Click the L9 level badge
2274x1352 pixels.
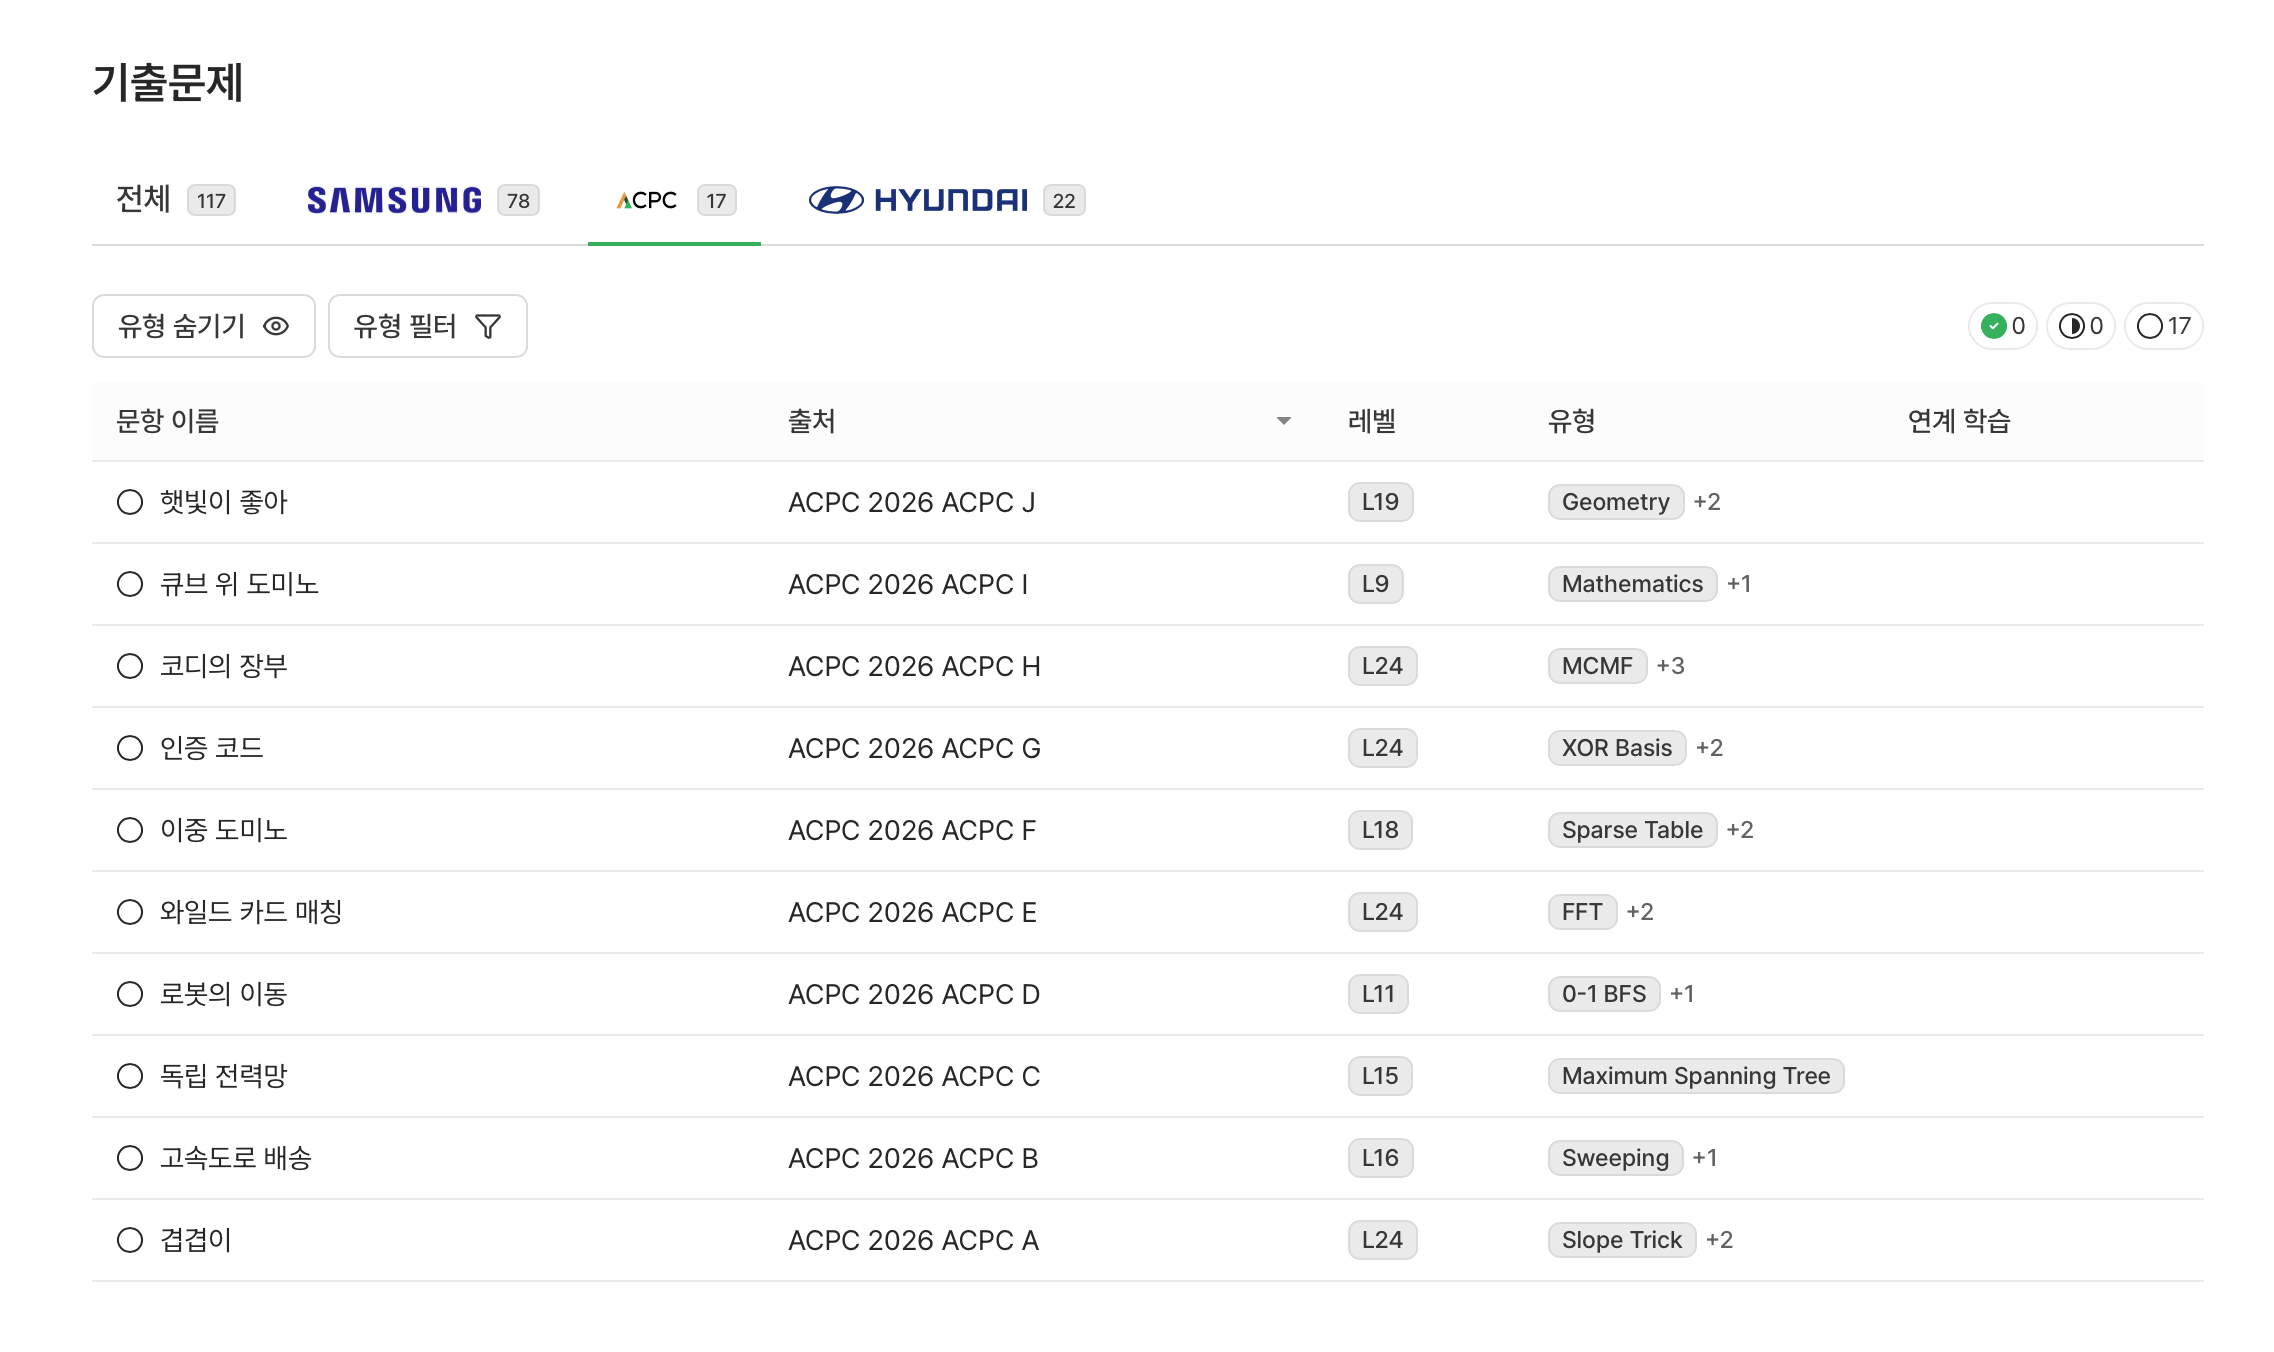(x=1375, y=584)
